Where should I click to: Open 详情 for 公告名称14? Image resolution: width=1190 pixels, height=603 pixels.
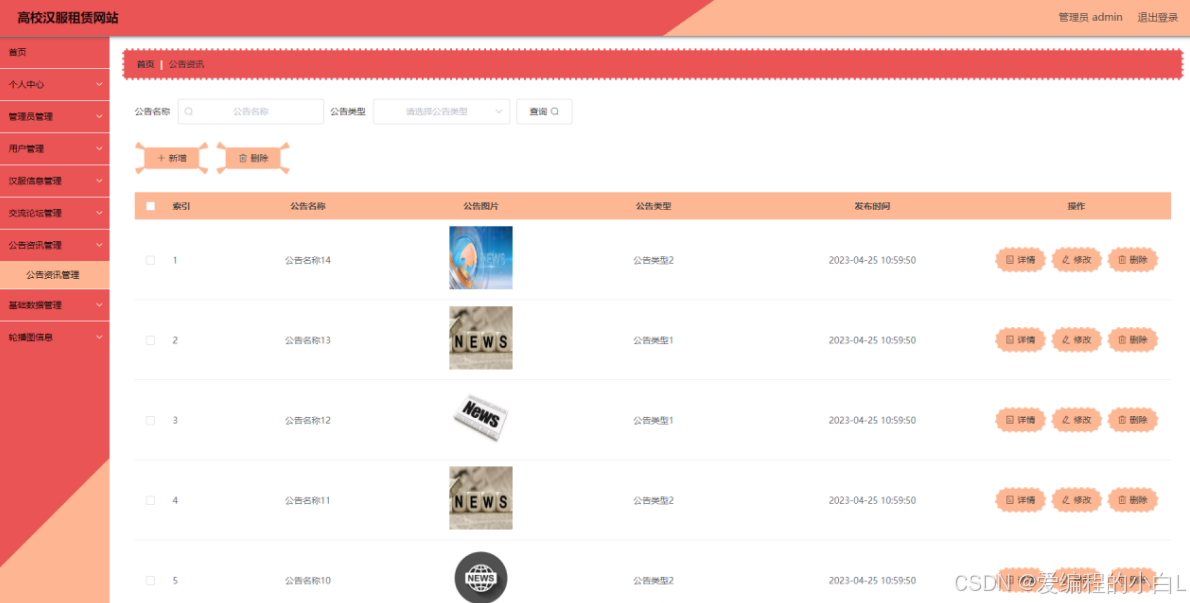[1020, 259]
